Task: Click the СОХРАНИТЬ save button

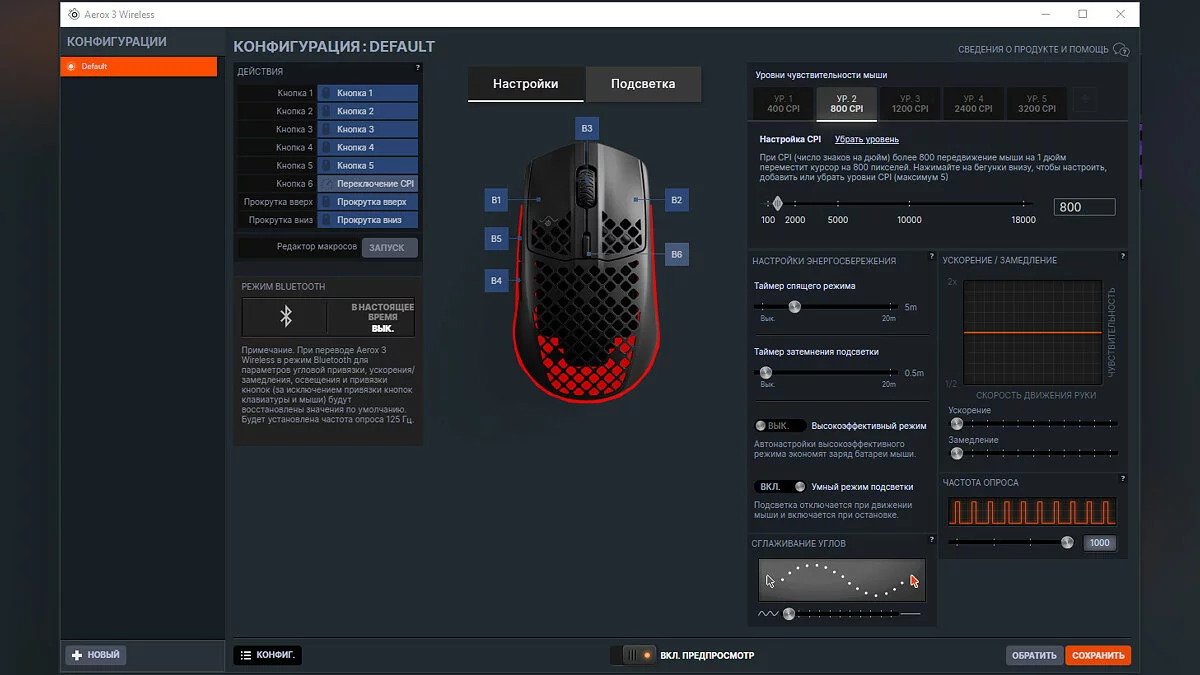Action: coord(1098,656)
